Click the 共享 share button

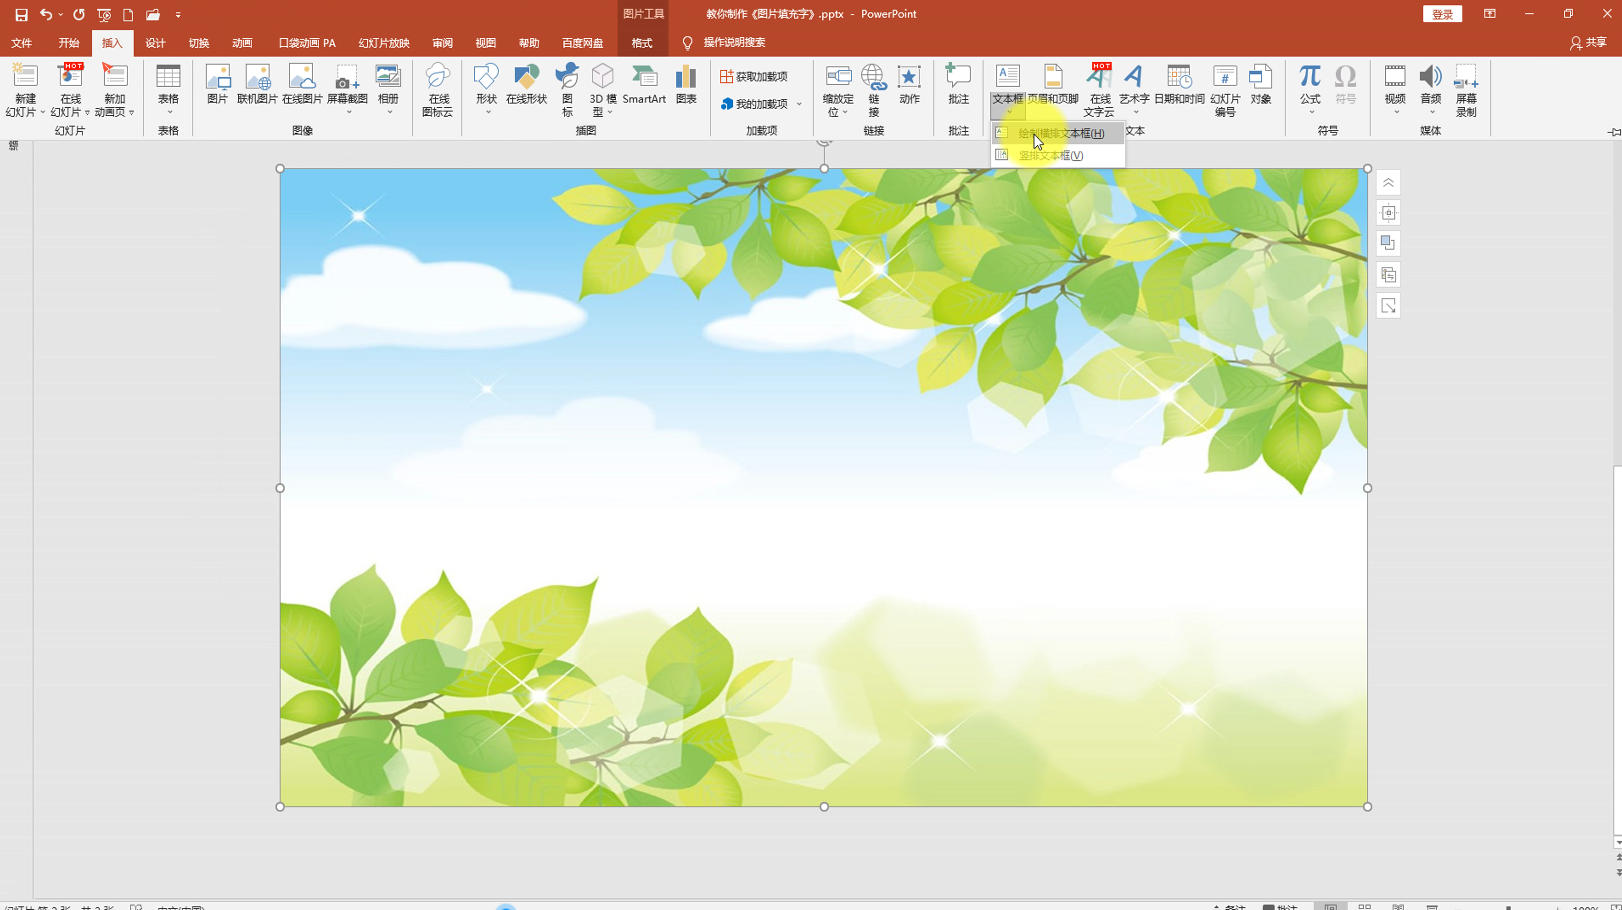pos(1588,43)
